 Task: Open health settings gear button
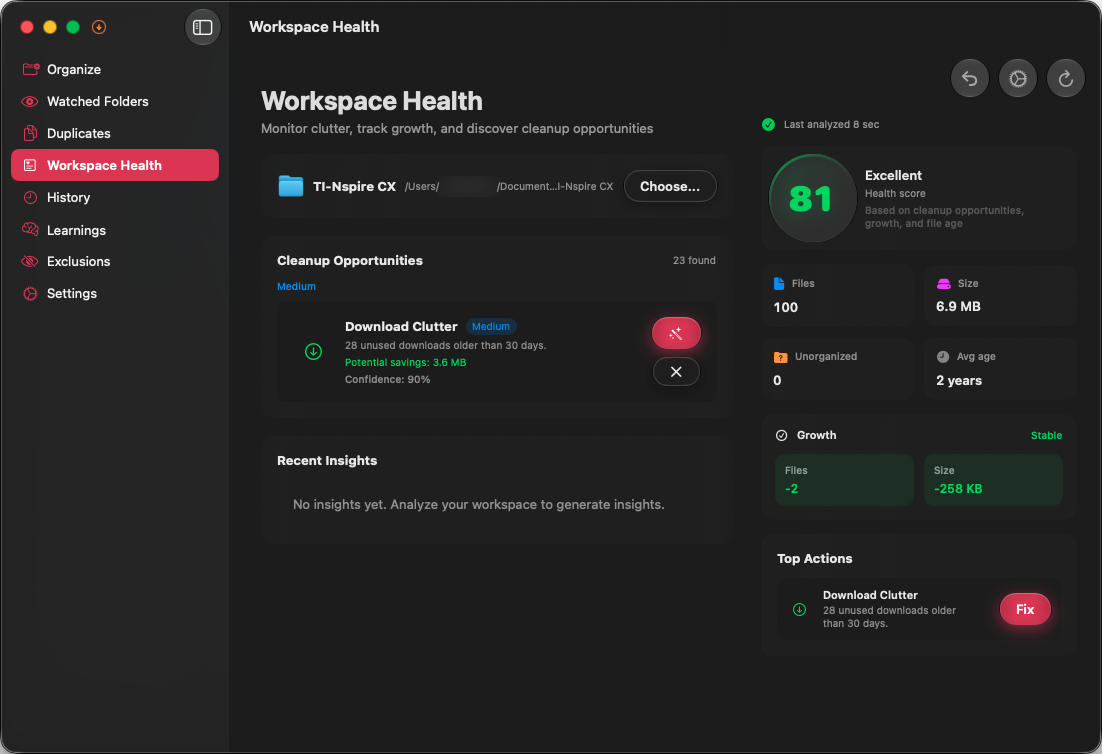click(x=1018, y=78)
